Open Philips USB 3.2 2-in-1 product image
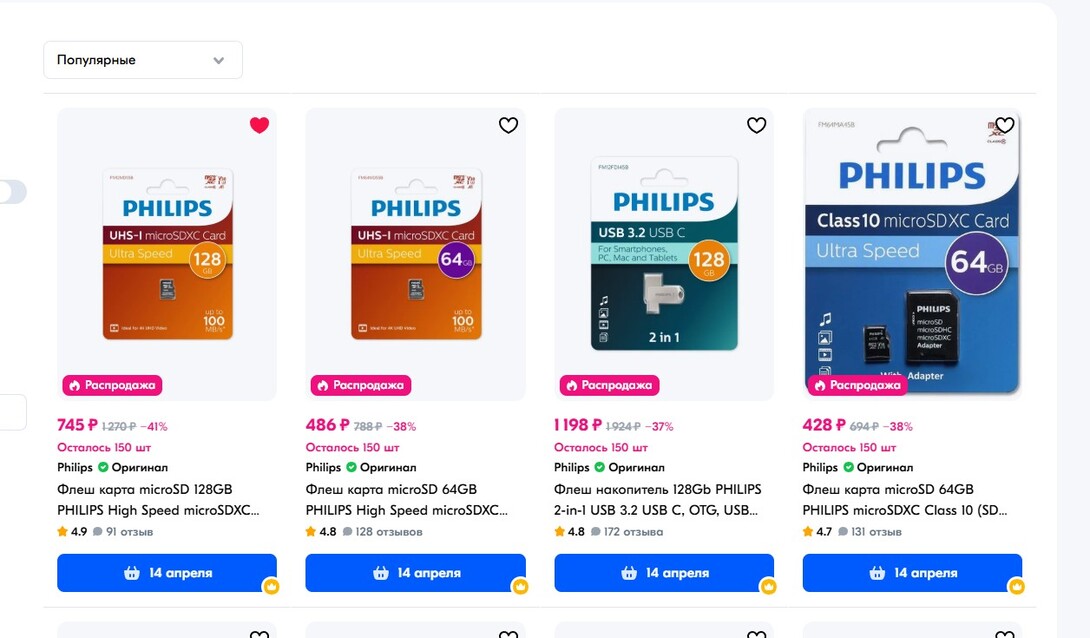The width and height of the screenshot is (1090, 638). coord(664,254)
